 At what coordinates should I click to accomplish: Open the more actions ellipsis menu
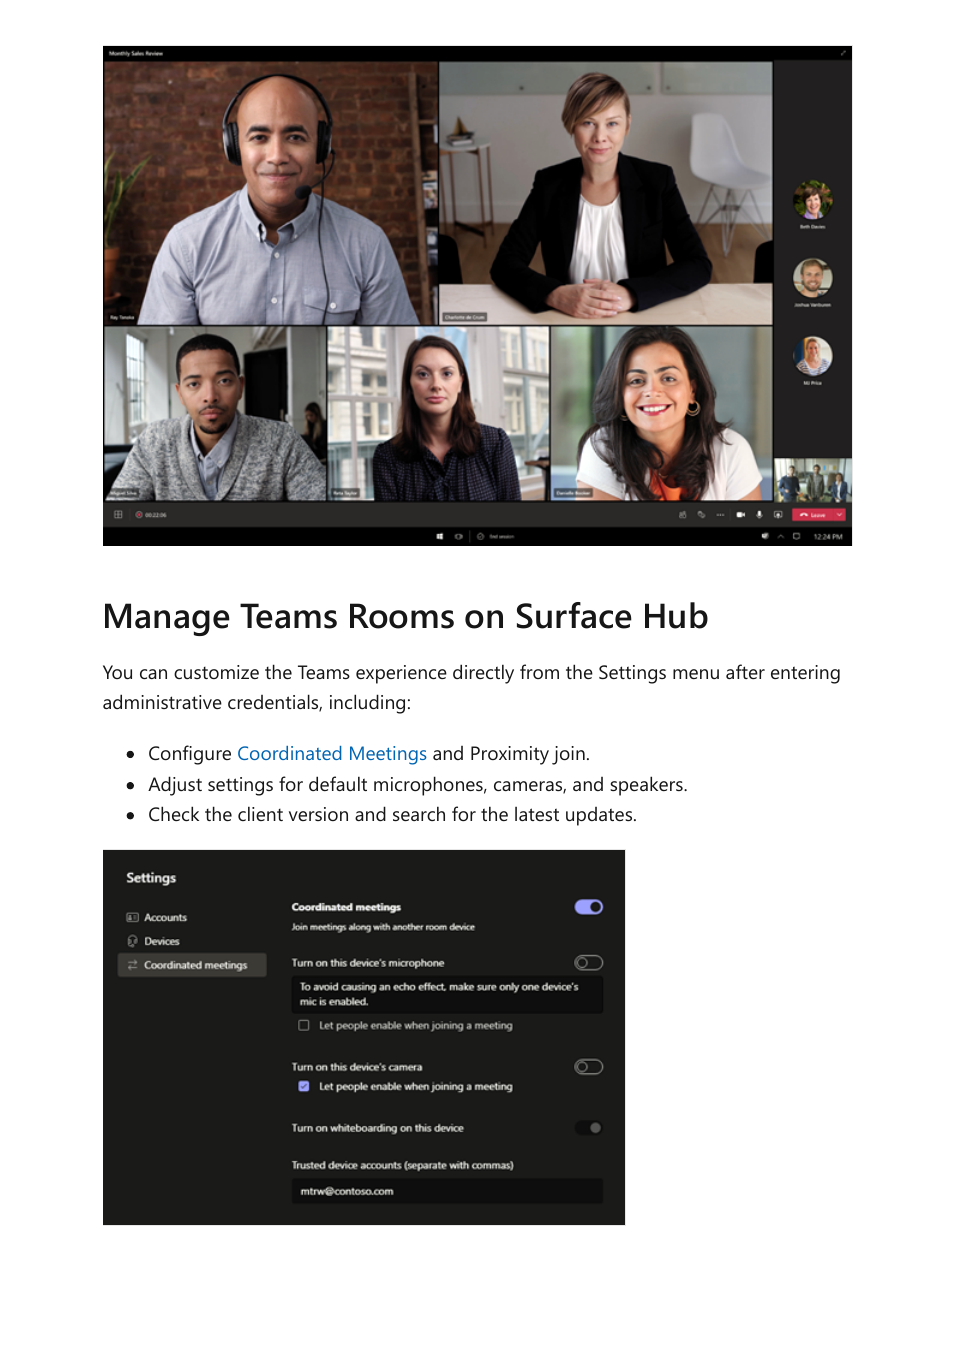click(x=720, y=515)
